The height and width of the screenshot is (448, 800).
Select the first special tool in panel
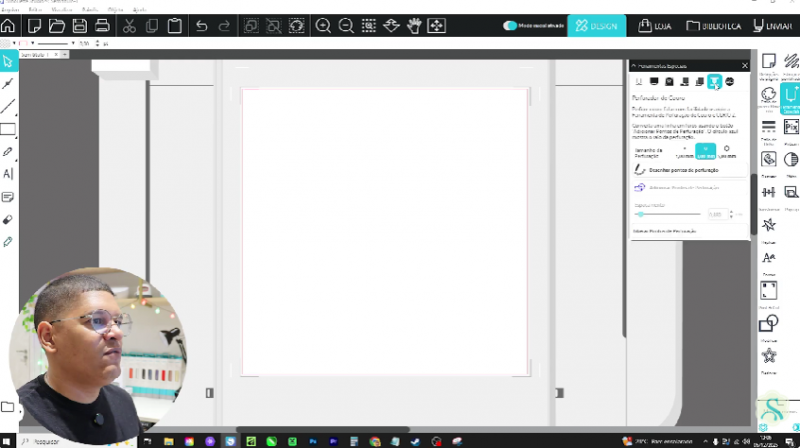[x=639, y=82]
